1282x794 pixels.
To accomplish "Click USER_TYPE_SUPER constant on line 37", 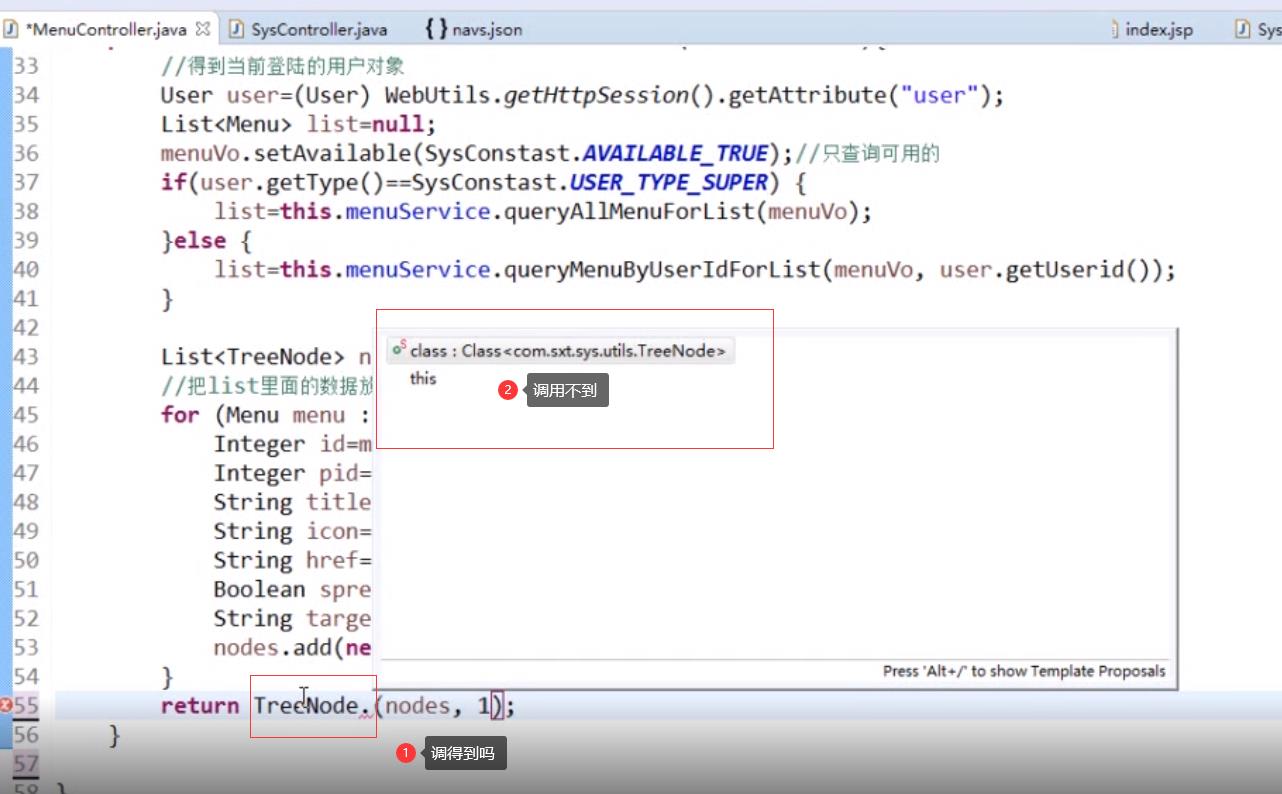I will [668, 183].
